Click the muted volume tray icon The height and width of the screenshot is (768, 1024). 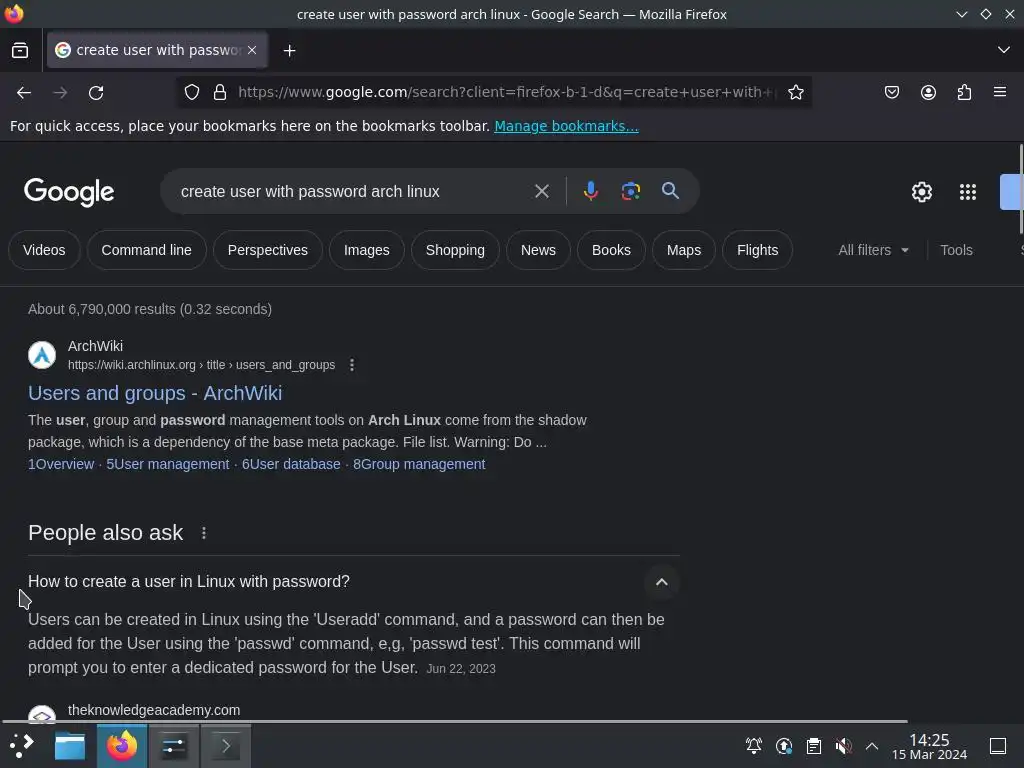843,745
